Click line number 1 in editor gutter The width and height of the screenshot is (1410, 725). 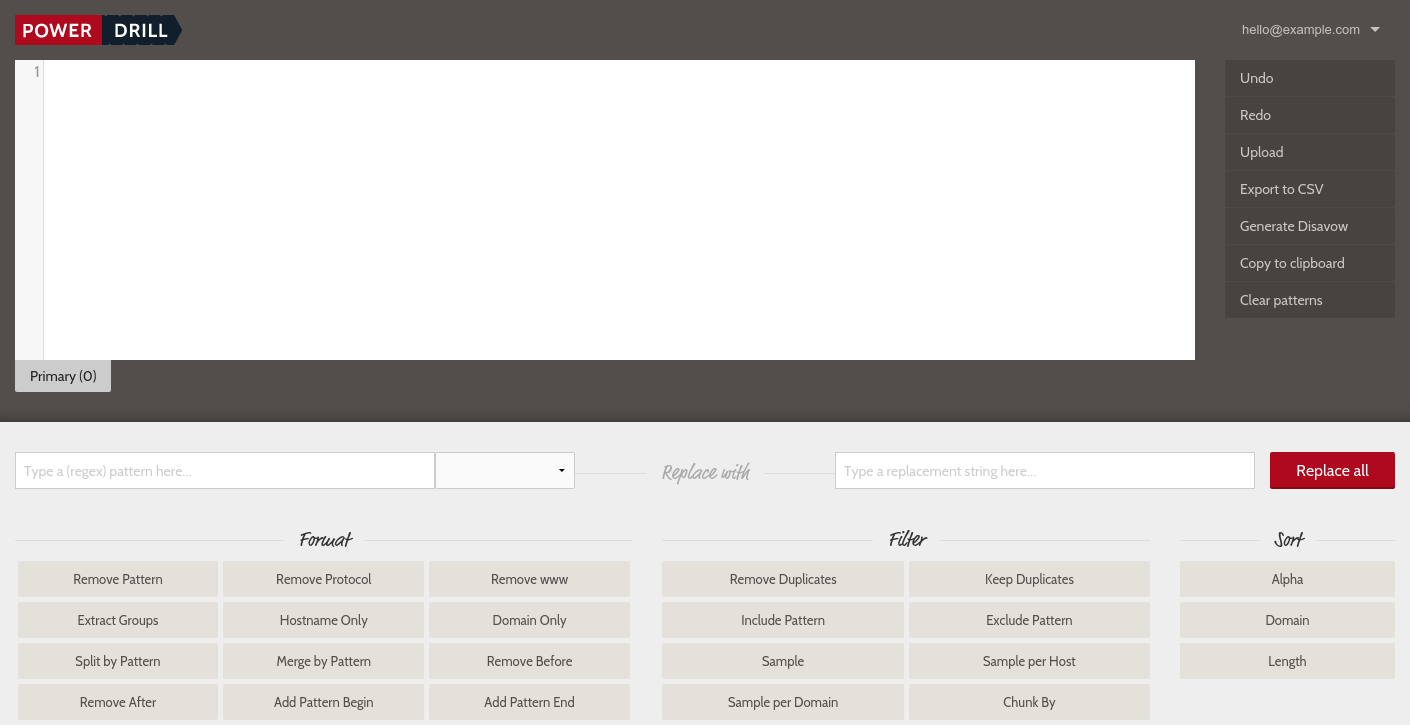click(x=37, y=72)
